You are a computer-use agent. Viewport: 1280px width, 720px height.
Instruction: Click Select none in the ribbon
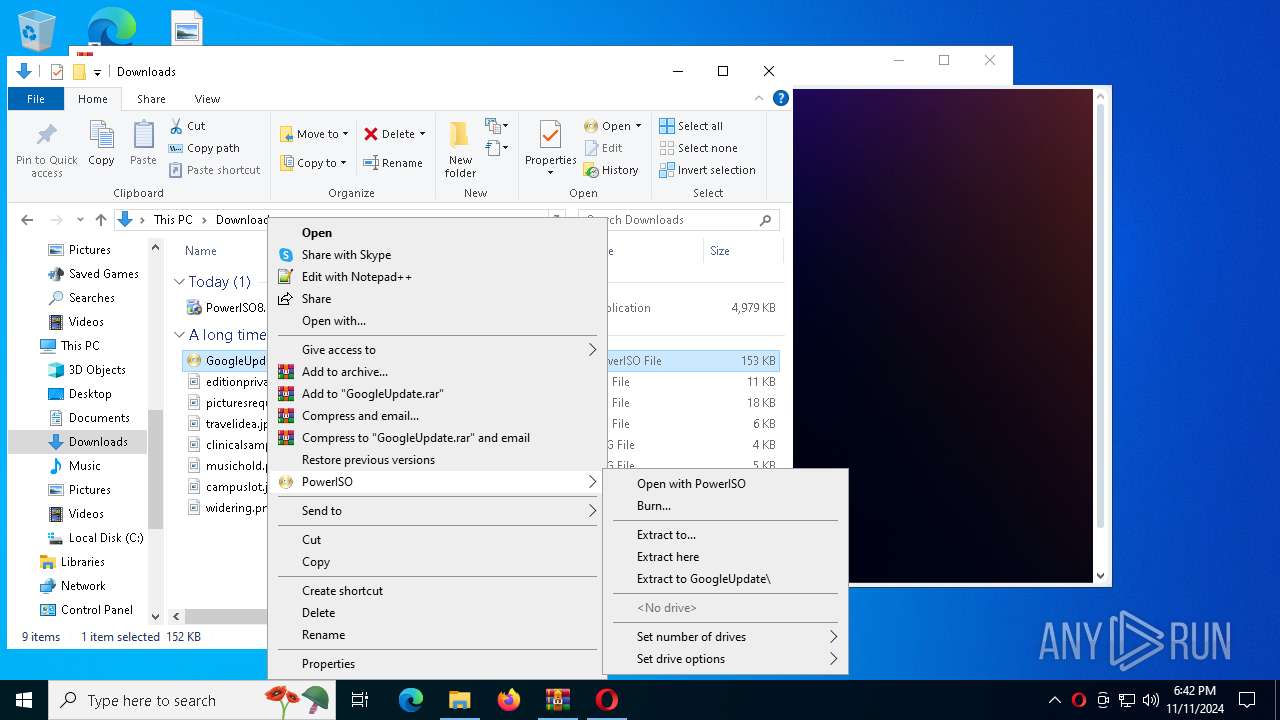click(698, 148)
